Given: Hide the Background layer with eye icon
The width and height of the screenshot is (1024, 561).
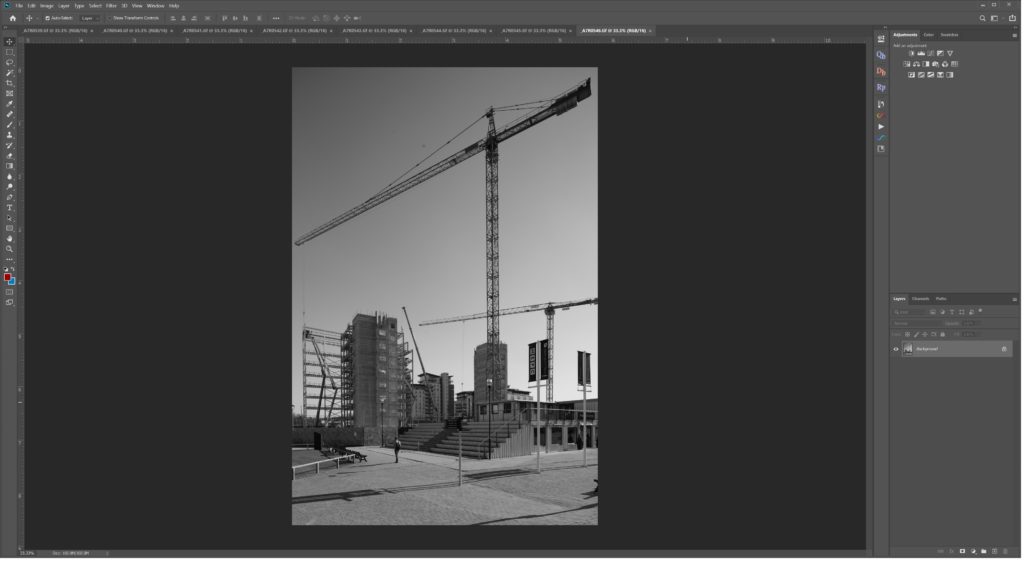Looking at the screenshot, I should (896, 349).
